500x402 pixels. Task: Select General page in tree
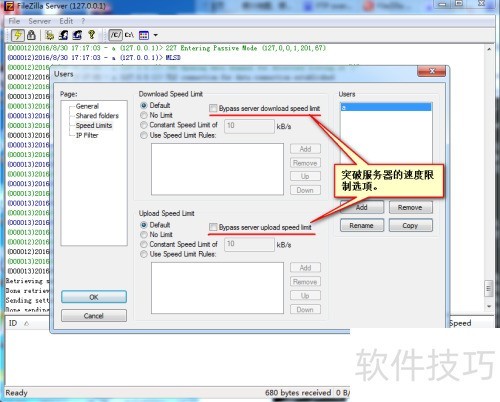(87, 106)
